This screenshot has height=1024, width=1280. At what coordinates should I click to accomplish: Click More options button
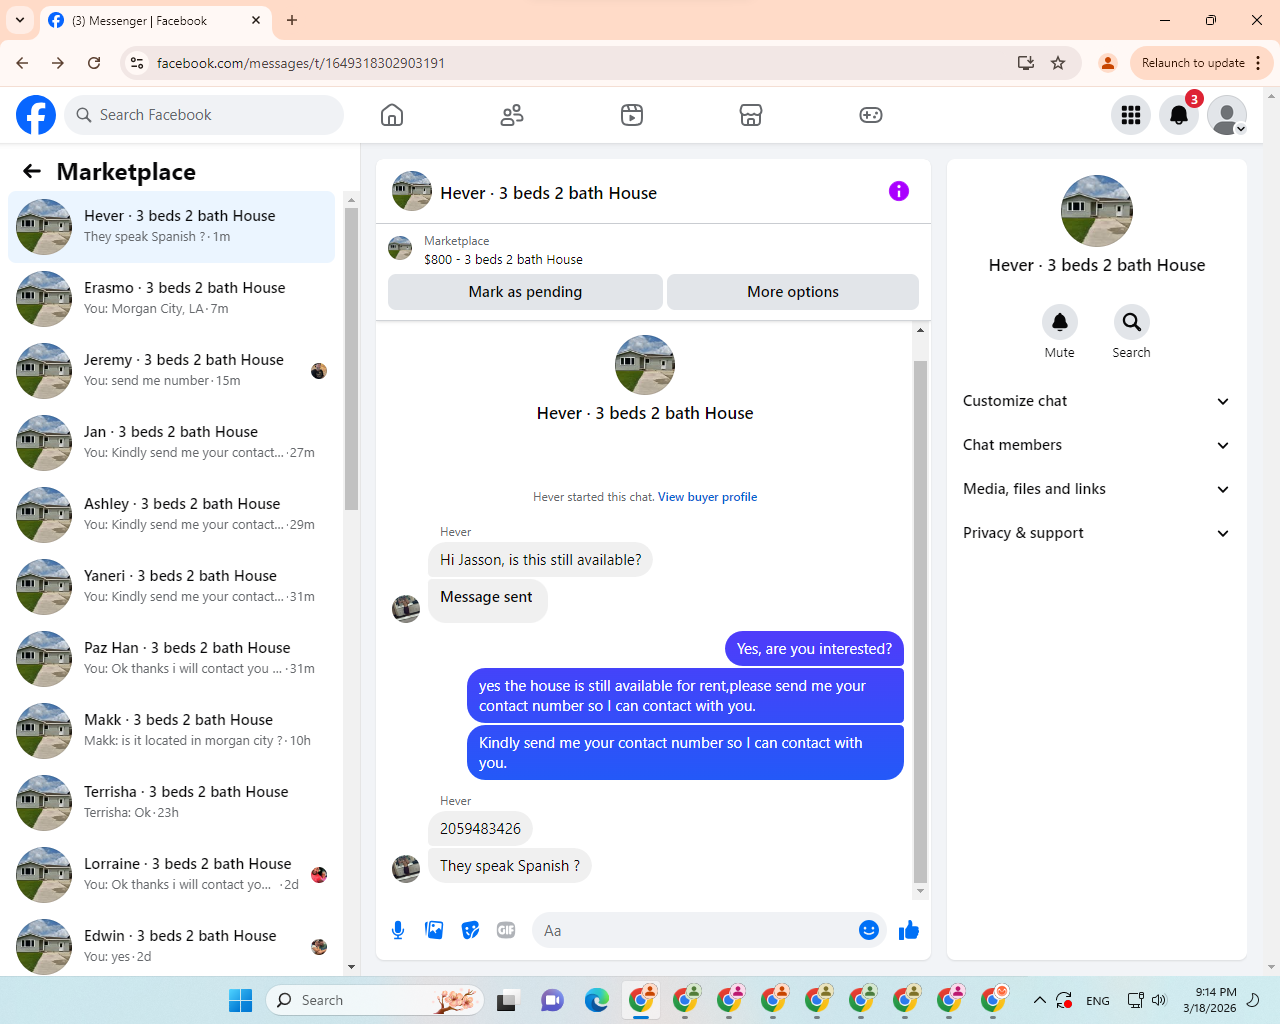pos(793,292)
